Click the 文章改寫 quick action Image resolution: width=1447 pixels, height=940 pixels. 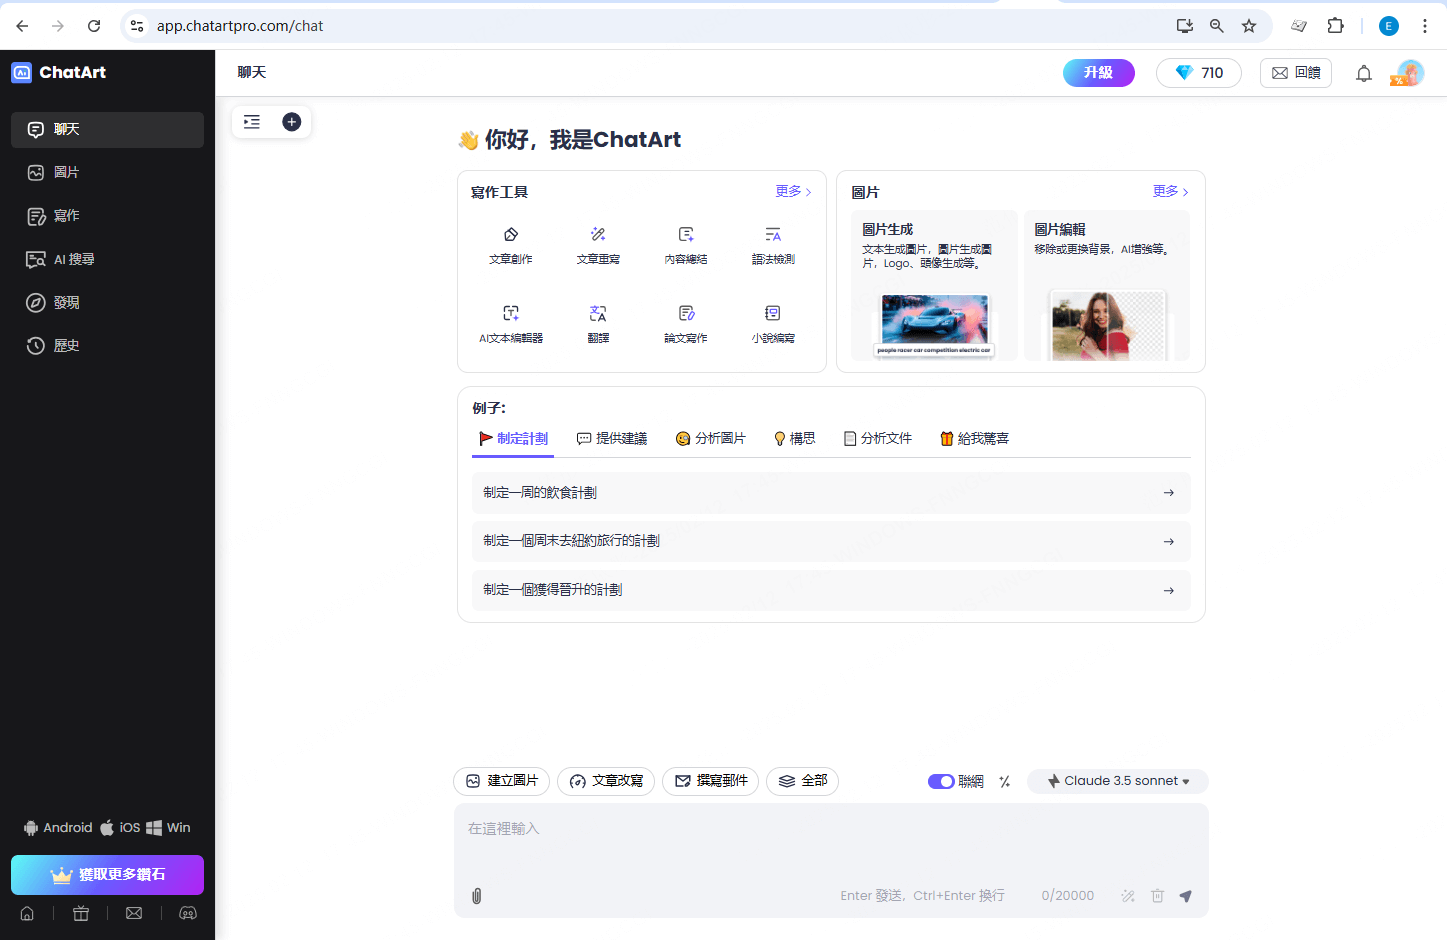[606, 781]
